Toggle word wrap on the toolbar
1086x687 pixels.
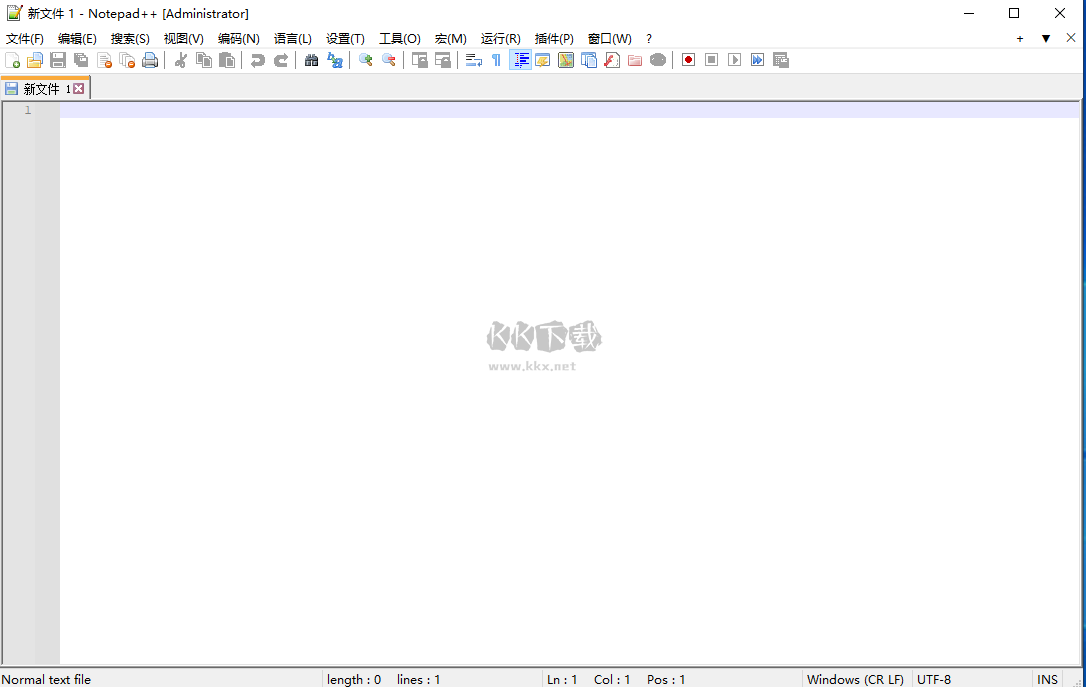point(473,60)
